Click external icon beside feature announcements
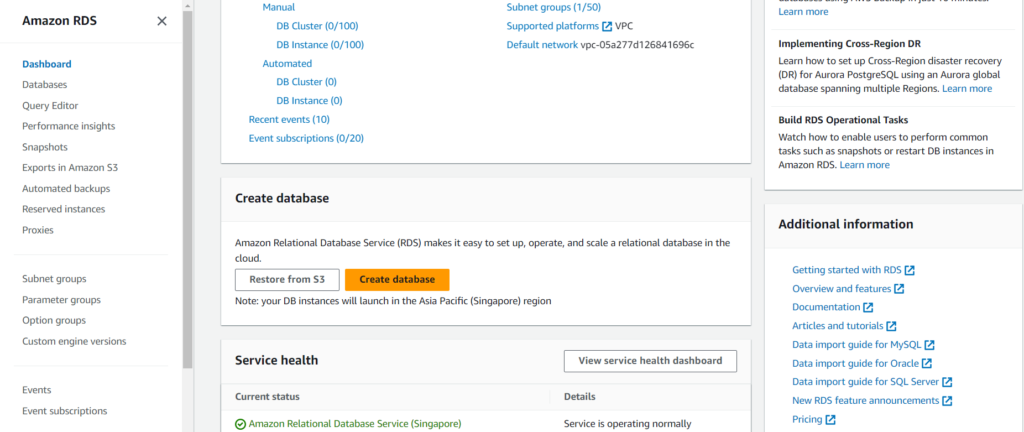 pos(947,401)
